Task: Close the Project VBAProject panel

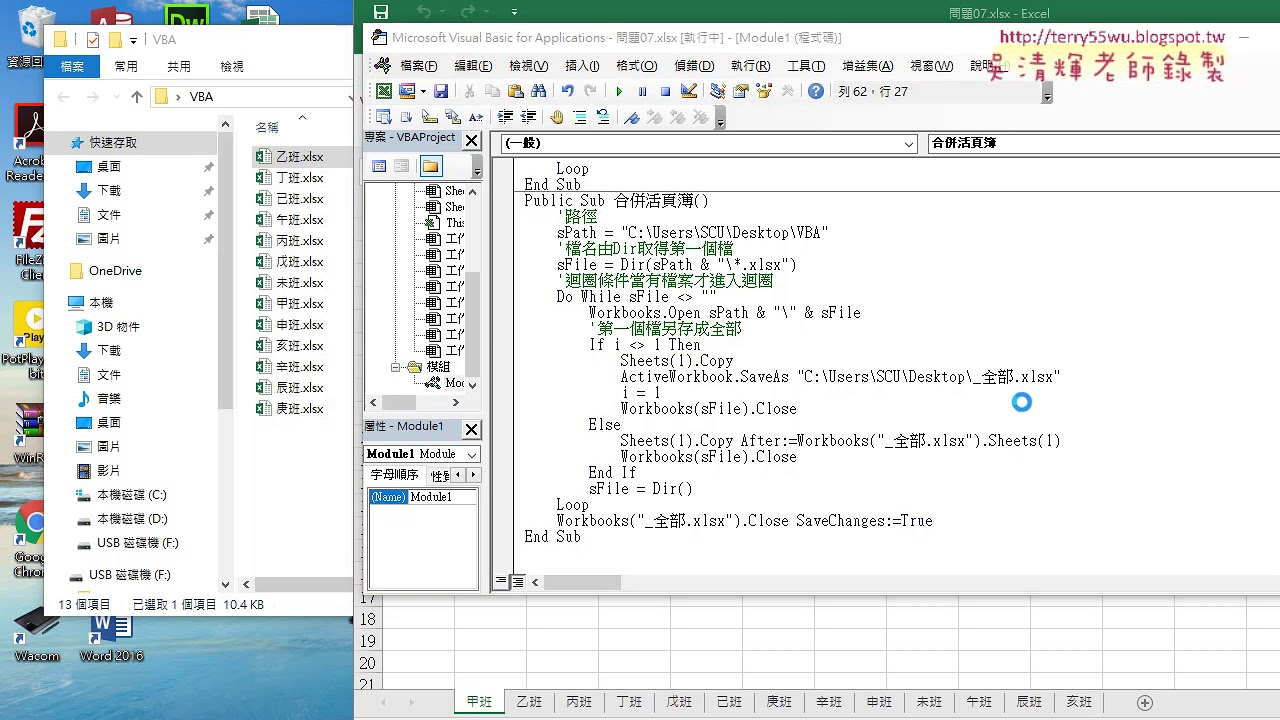Action: (471, 140)
